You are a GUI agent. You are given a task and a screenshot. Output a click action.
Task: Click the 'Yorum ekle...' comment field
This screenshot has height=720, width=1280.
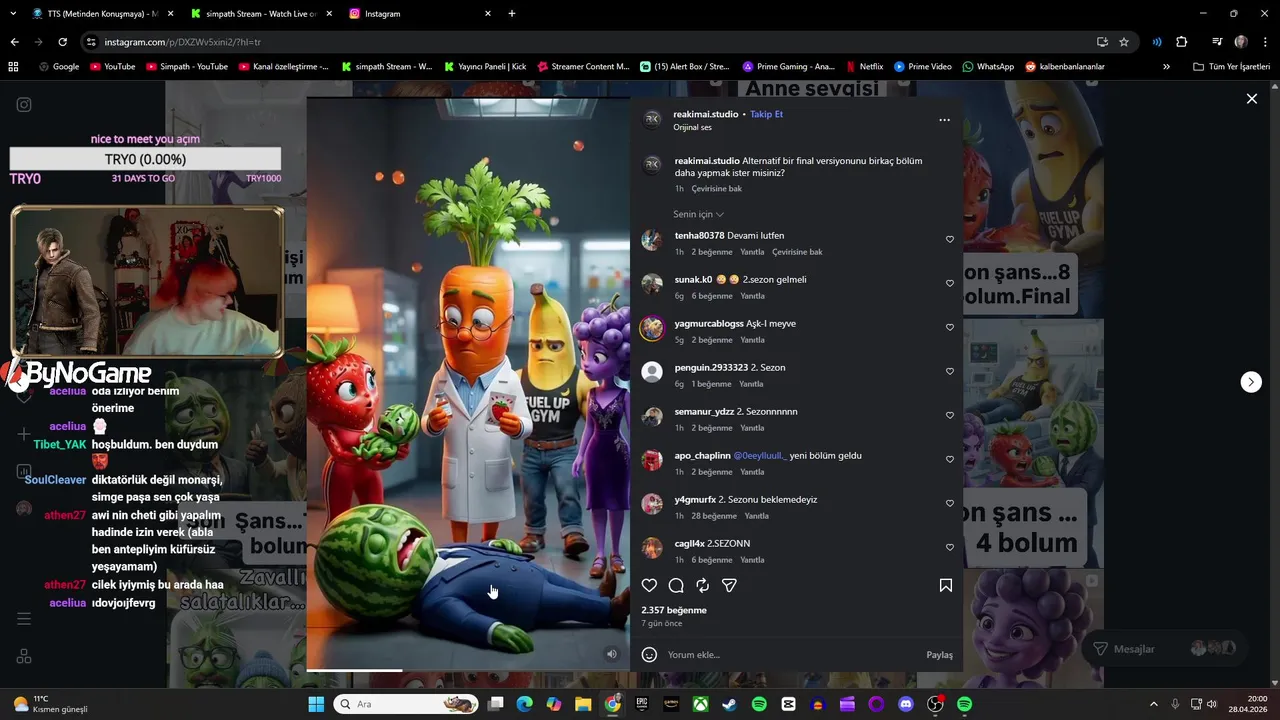click(790, 655)
